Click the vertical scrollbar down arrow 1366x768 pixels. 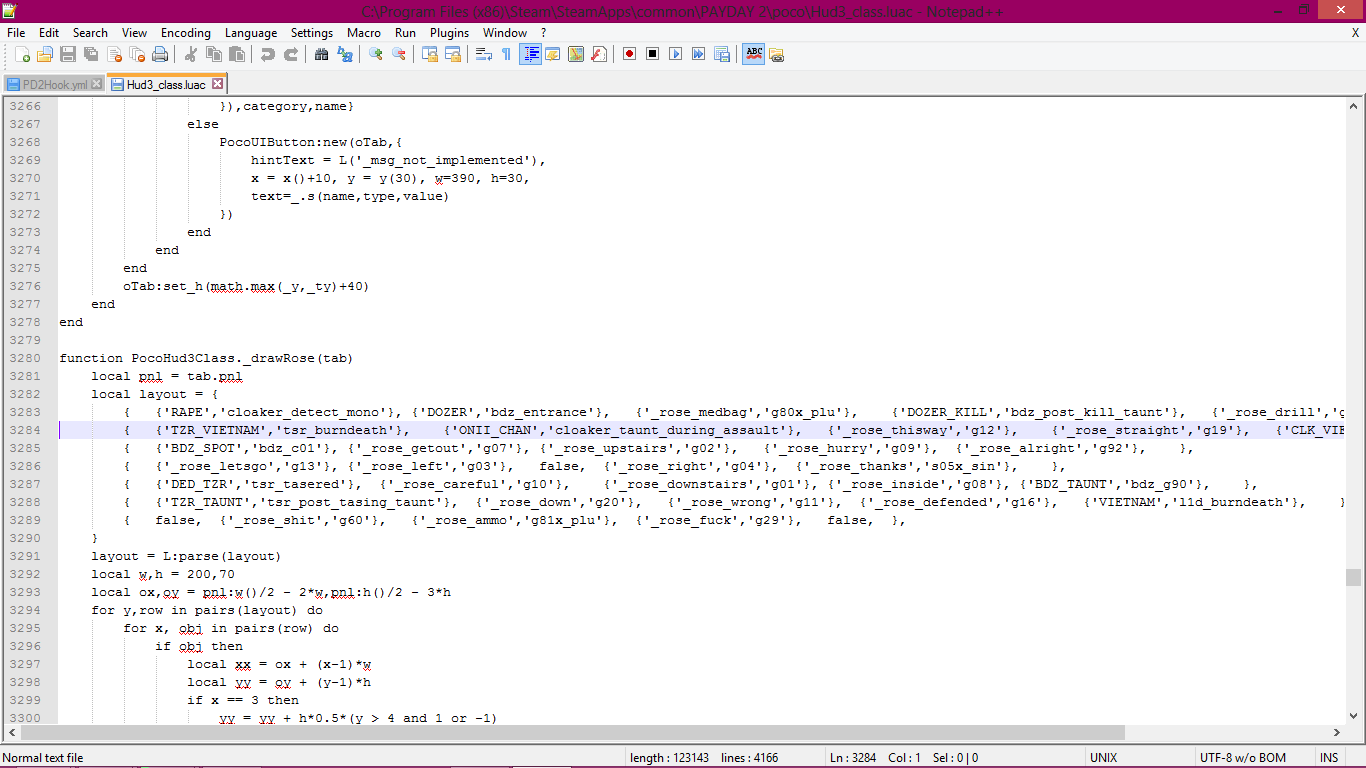[1353, 715]
